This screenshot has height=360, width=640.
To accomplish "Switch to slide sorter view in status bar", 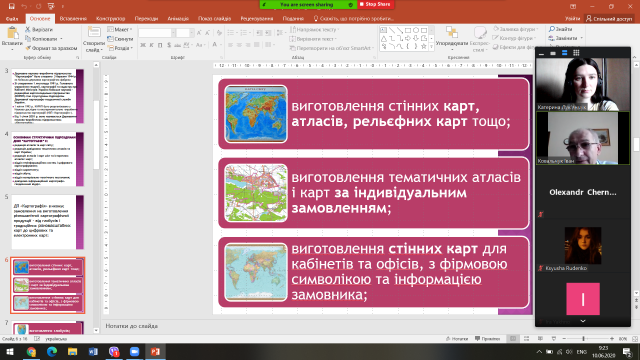I will [527, 339].
